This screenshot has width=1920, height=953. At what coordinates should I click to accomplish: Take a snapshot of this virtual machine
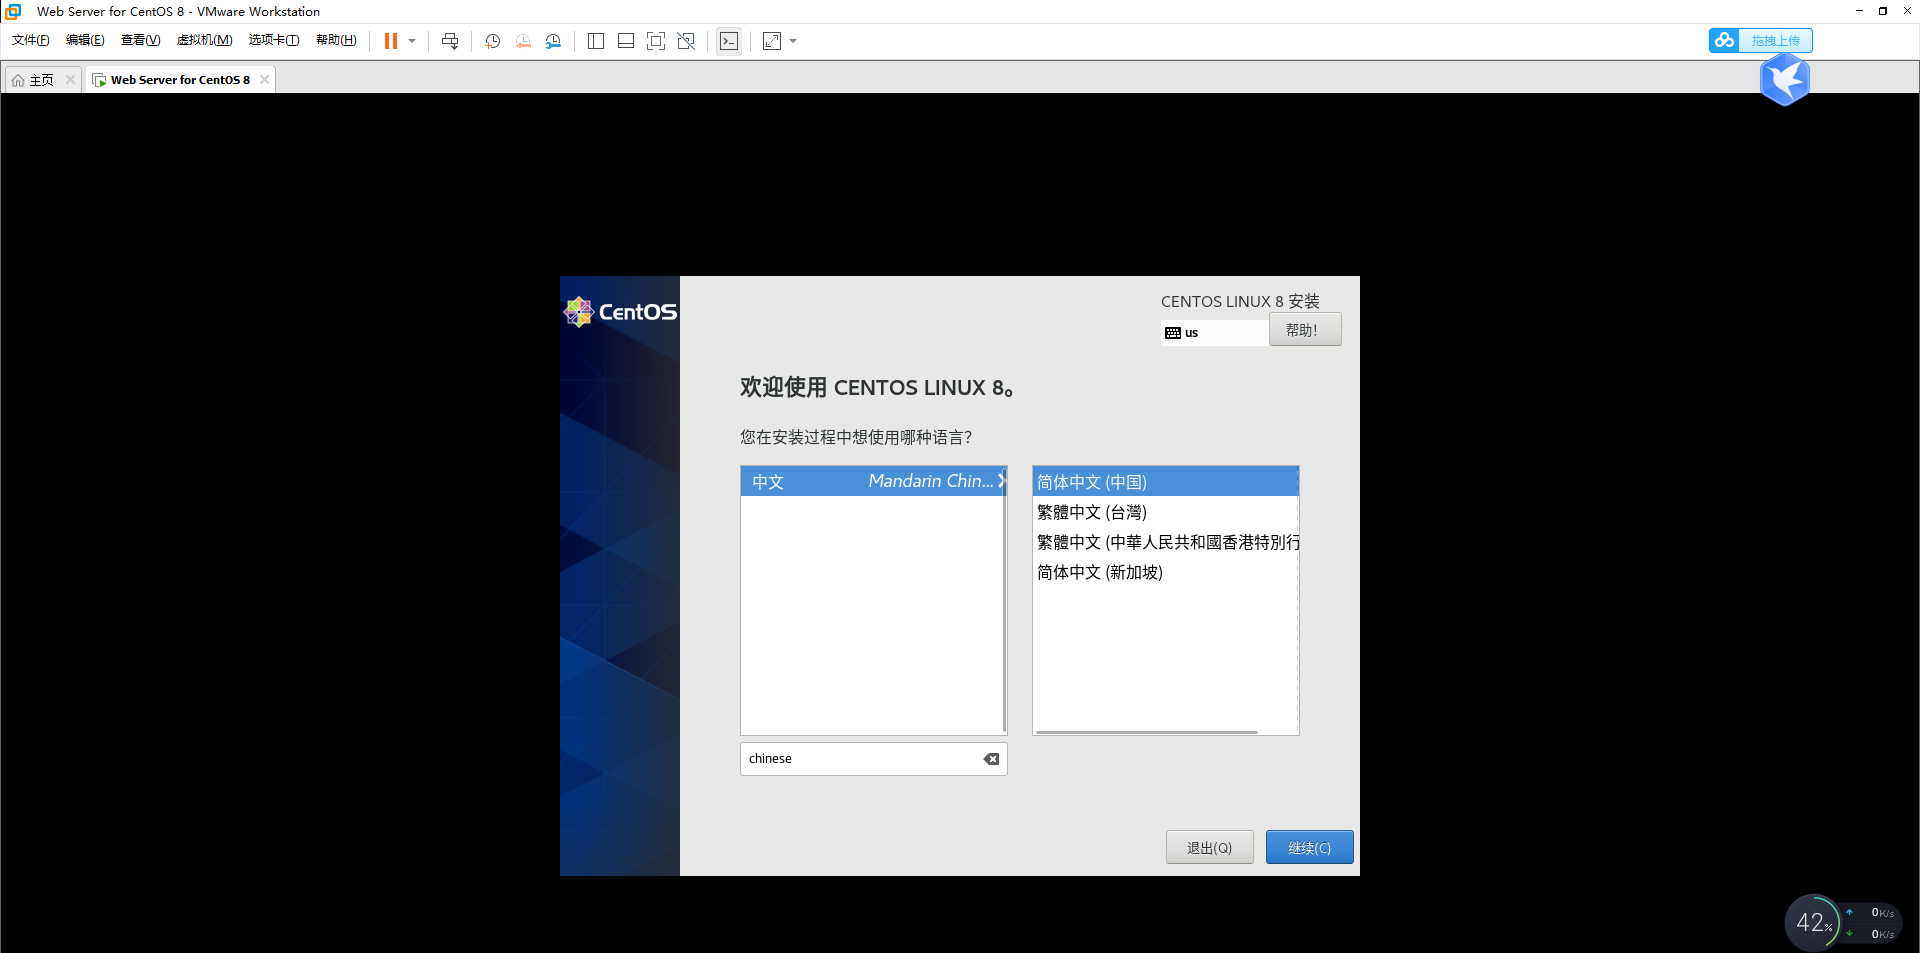493,41
